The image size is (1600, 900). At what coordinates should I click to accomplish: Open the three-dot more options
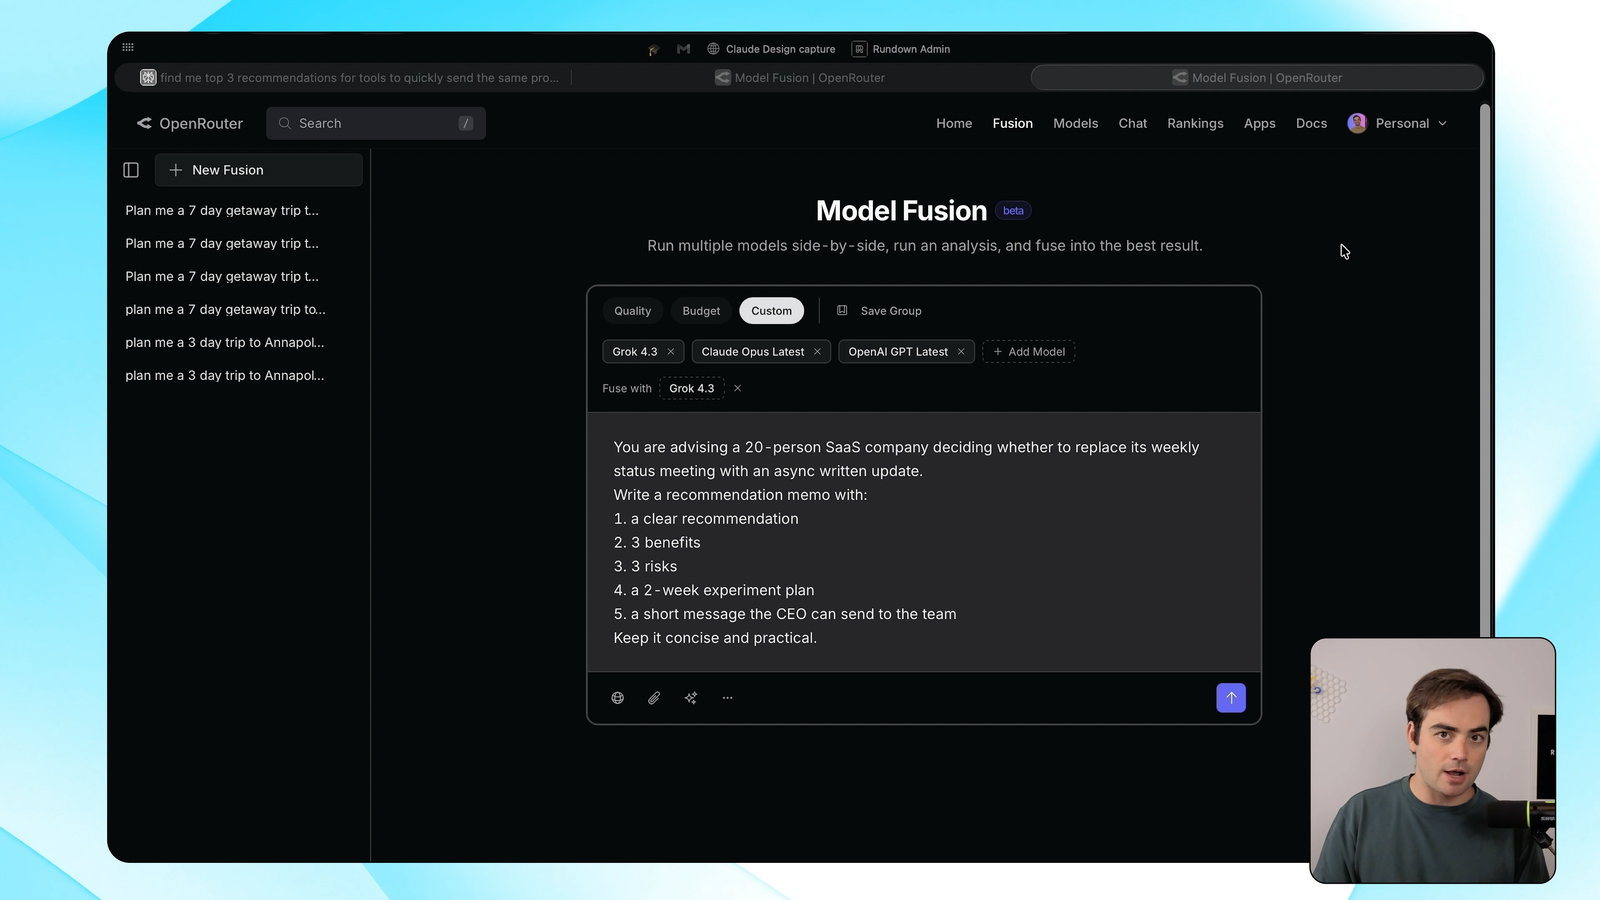coord(728,698)
